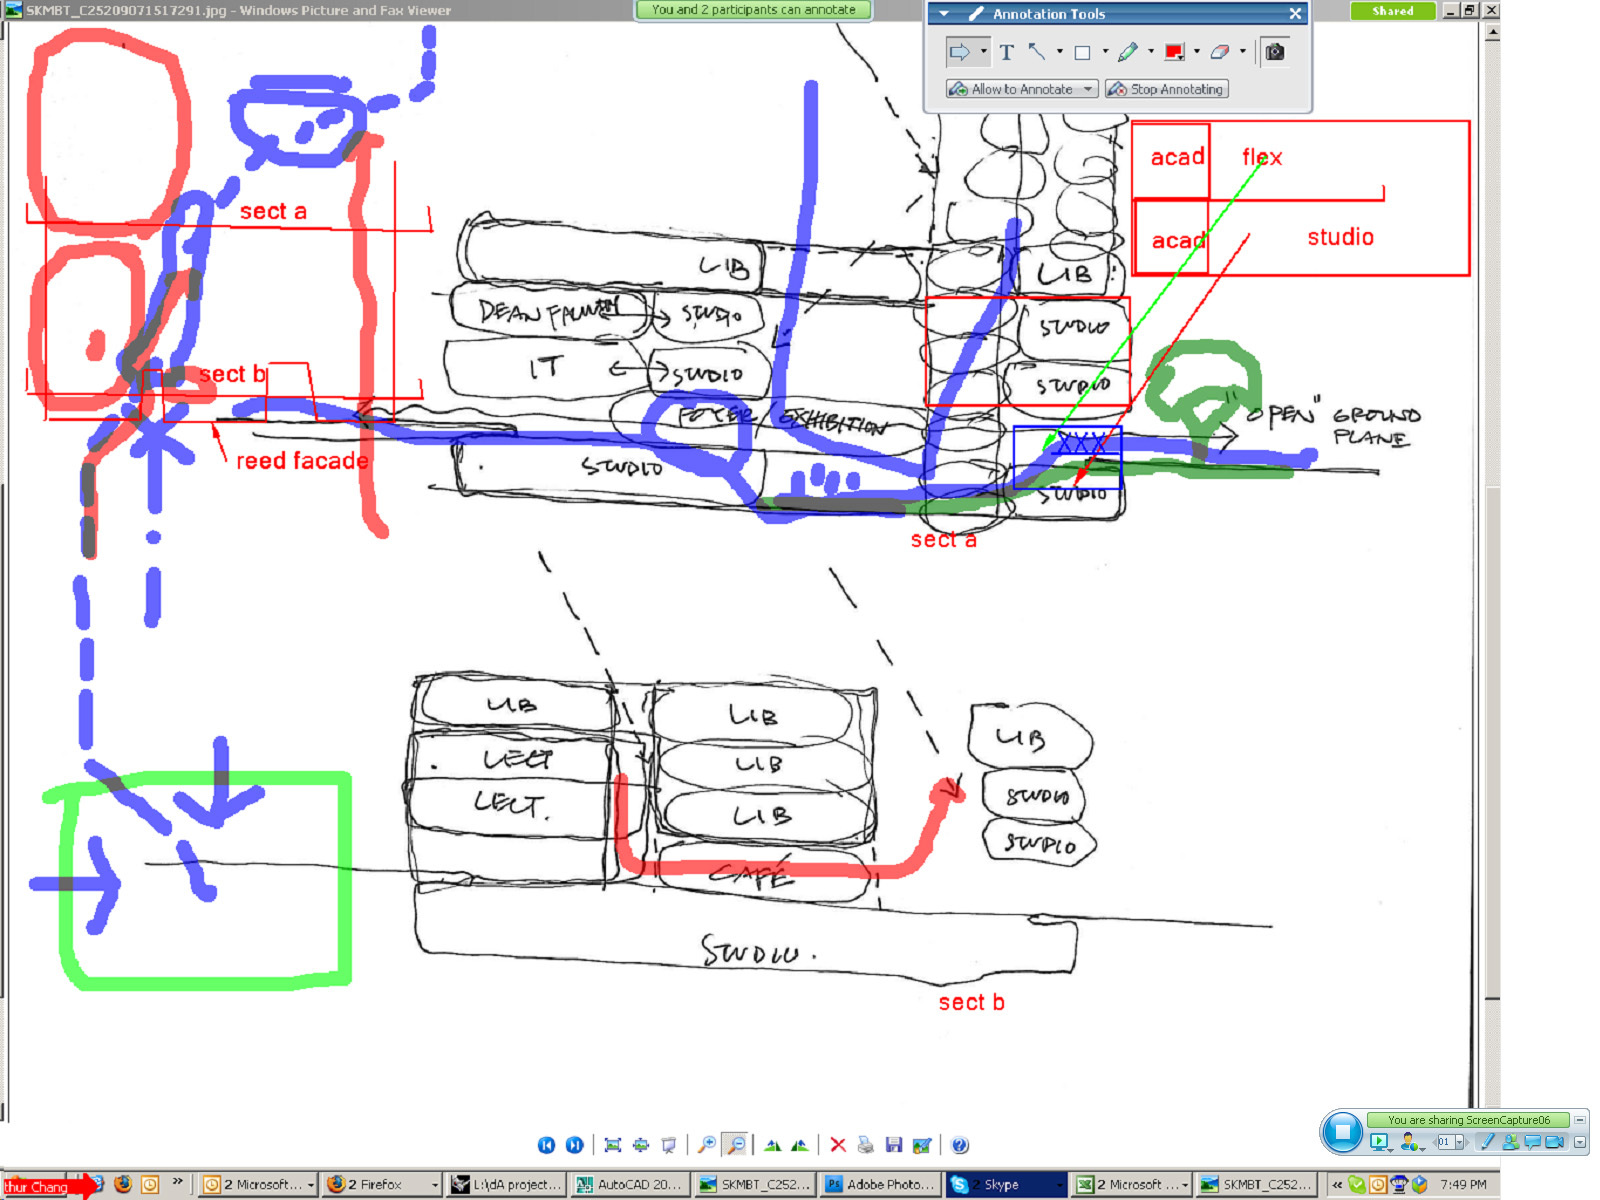The height and width of the screenshot is (1200, 1600).
Task: Go to the Next Image in viewer
Action: click(574, 1145)
